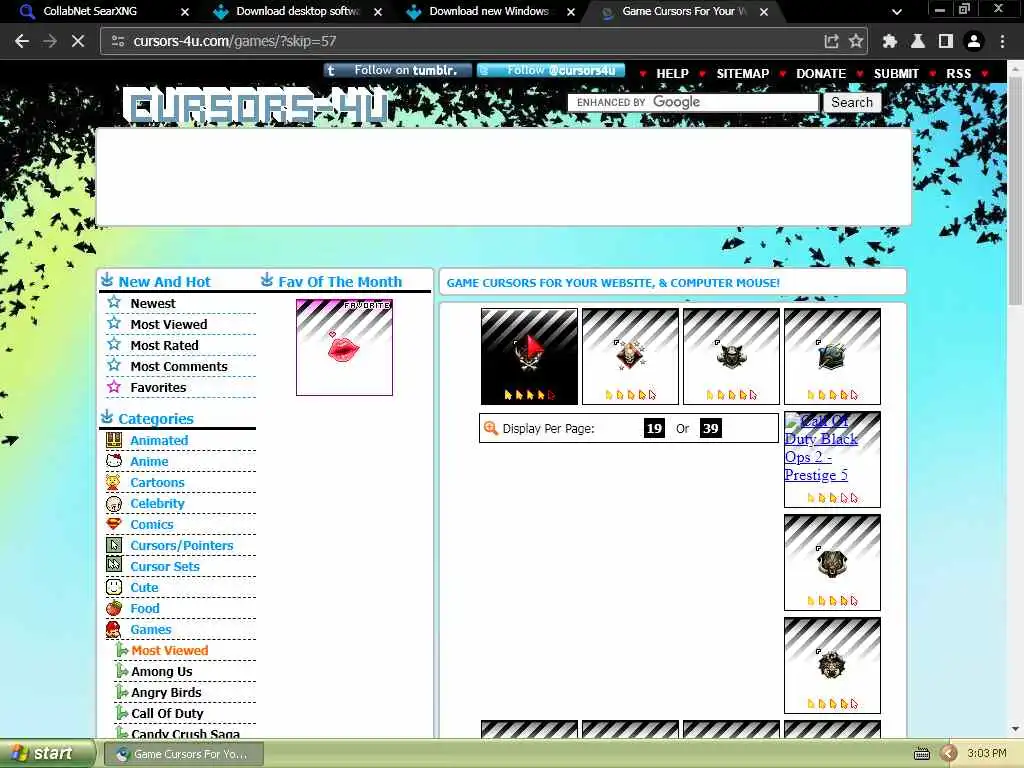1024x768 pixels.
Task: Open Chrome profile avatar
Action: coord(974,41)
